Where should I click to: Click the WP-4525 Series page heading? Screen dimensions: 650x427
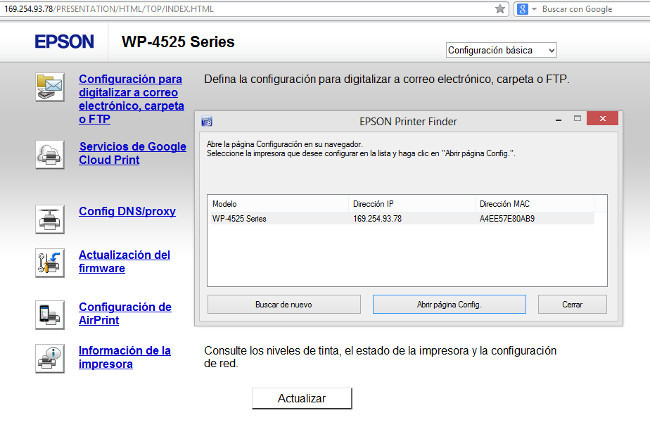[x=178, y=42]
